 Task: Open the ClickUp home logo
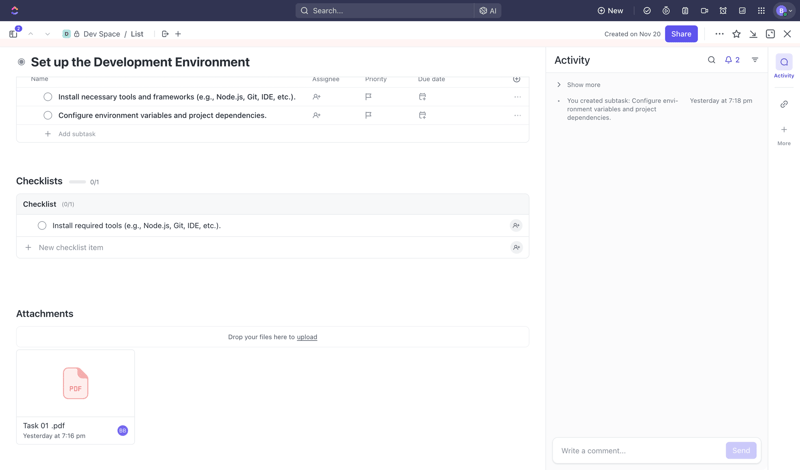pyautogui.click(x=14, y=10)
